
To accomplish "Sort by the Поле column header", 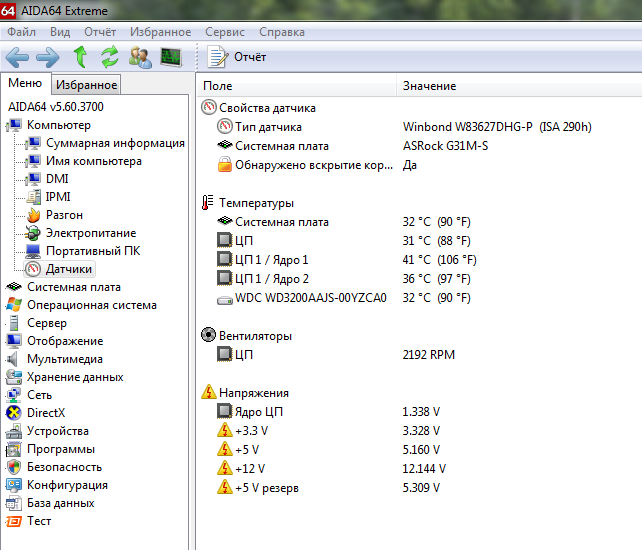I will (x=297, y=86).
